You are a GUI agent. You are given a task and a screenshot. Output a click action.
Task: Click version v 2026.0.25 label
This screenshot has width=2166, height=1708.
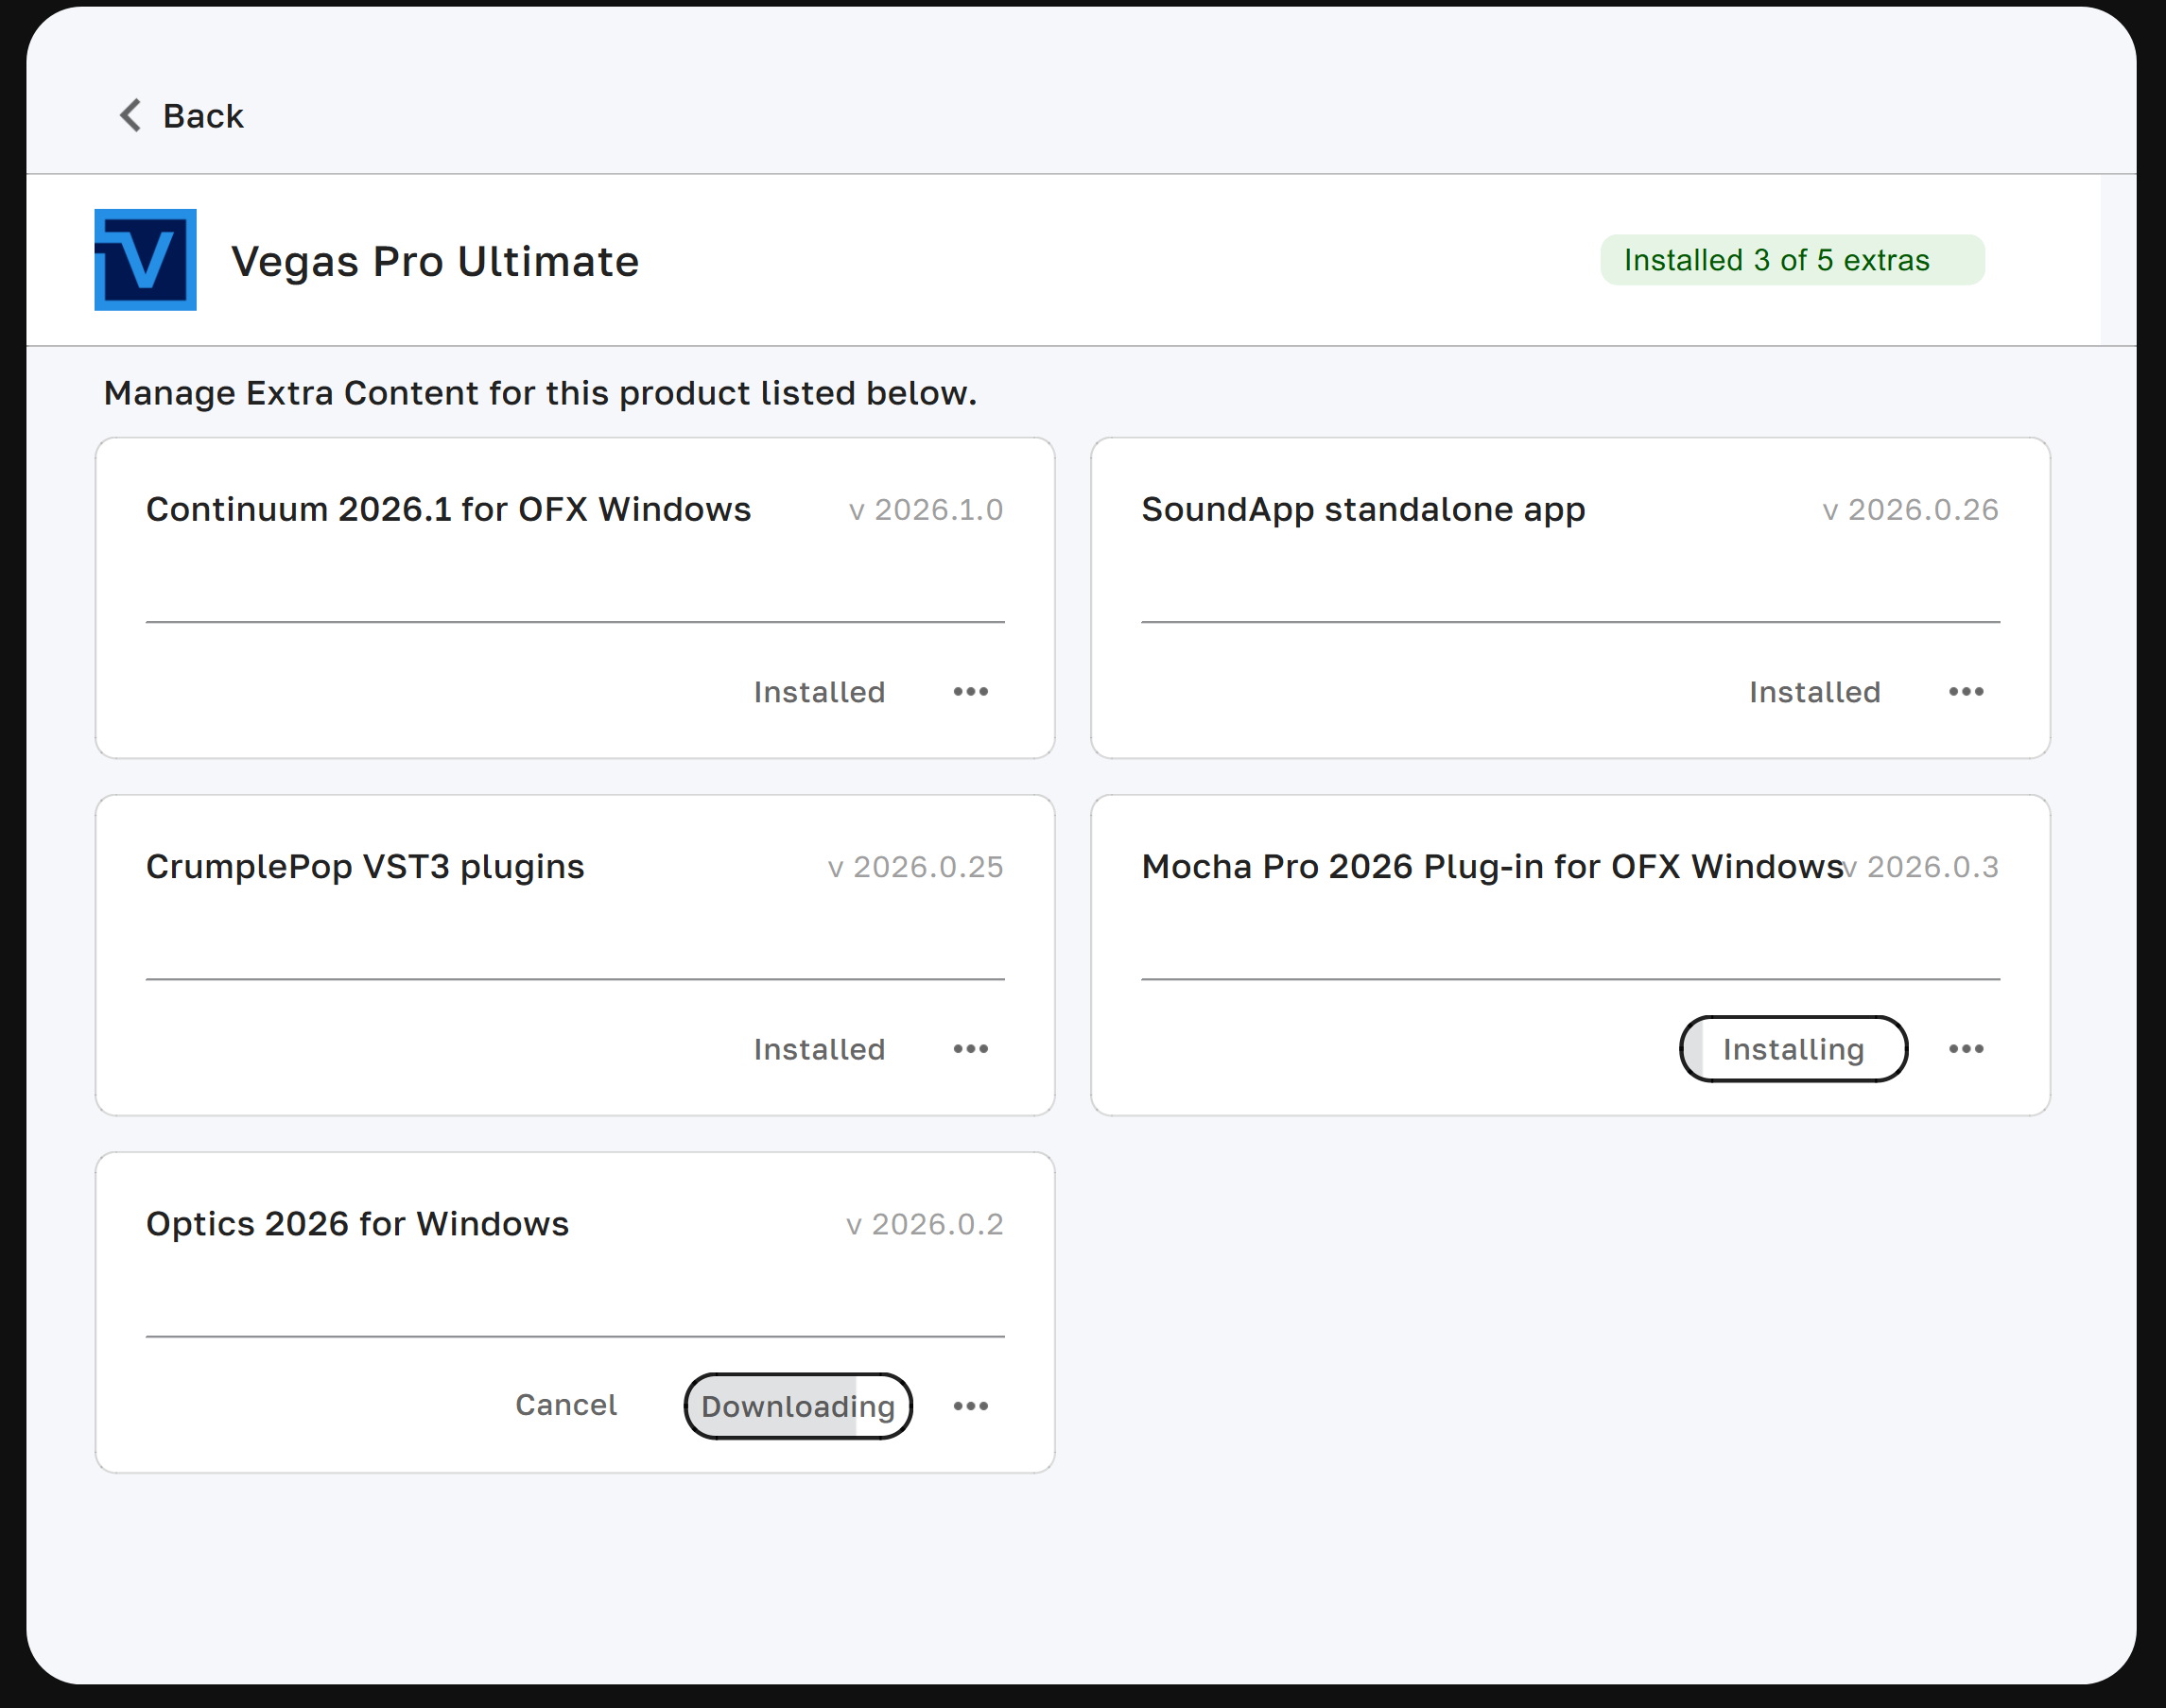(x=915, y=867)
